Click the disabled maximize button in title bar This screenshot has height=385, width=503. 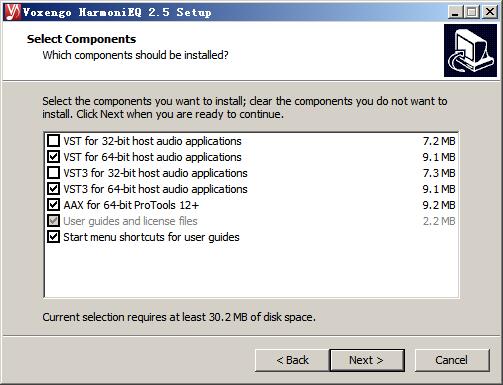tap(472, 12)
